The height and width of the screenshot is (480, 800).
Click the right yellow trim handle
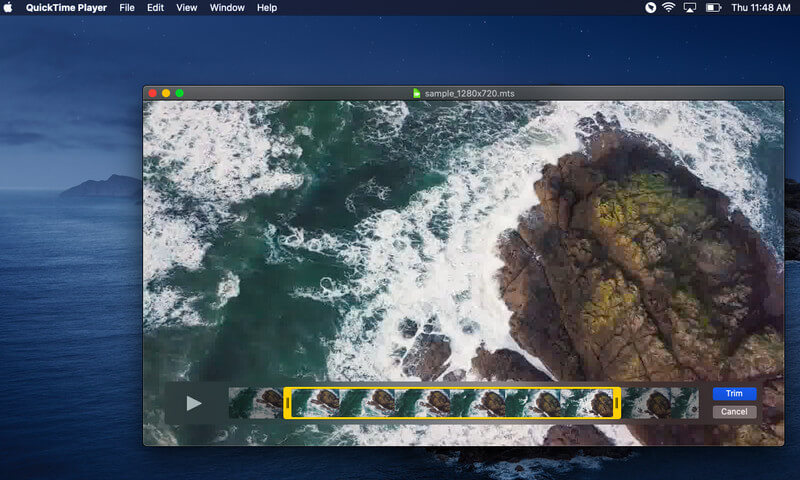(x=617, y=403)
